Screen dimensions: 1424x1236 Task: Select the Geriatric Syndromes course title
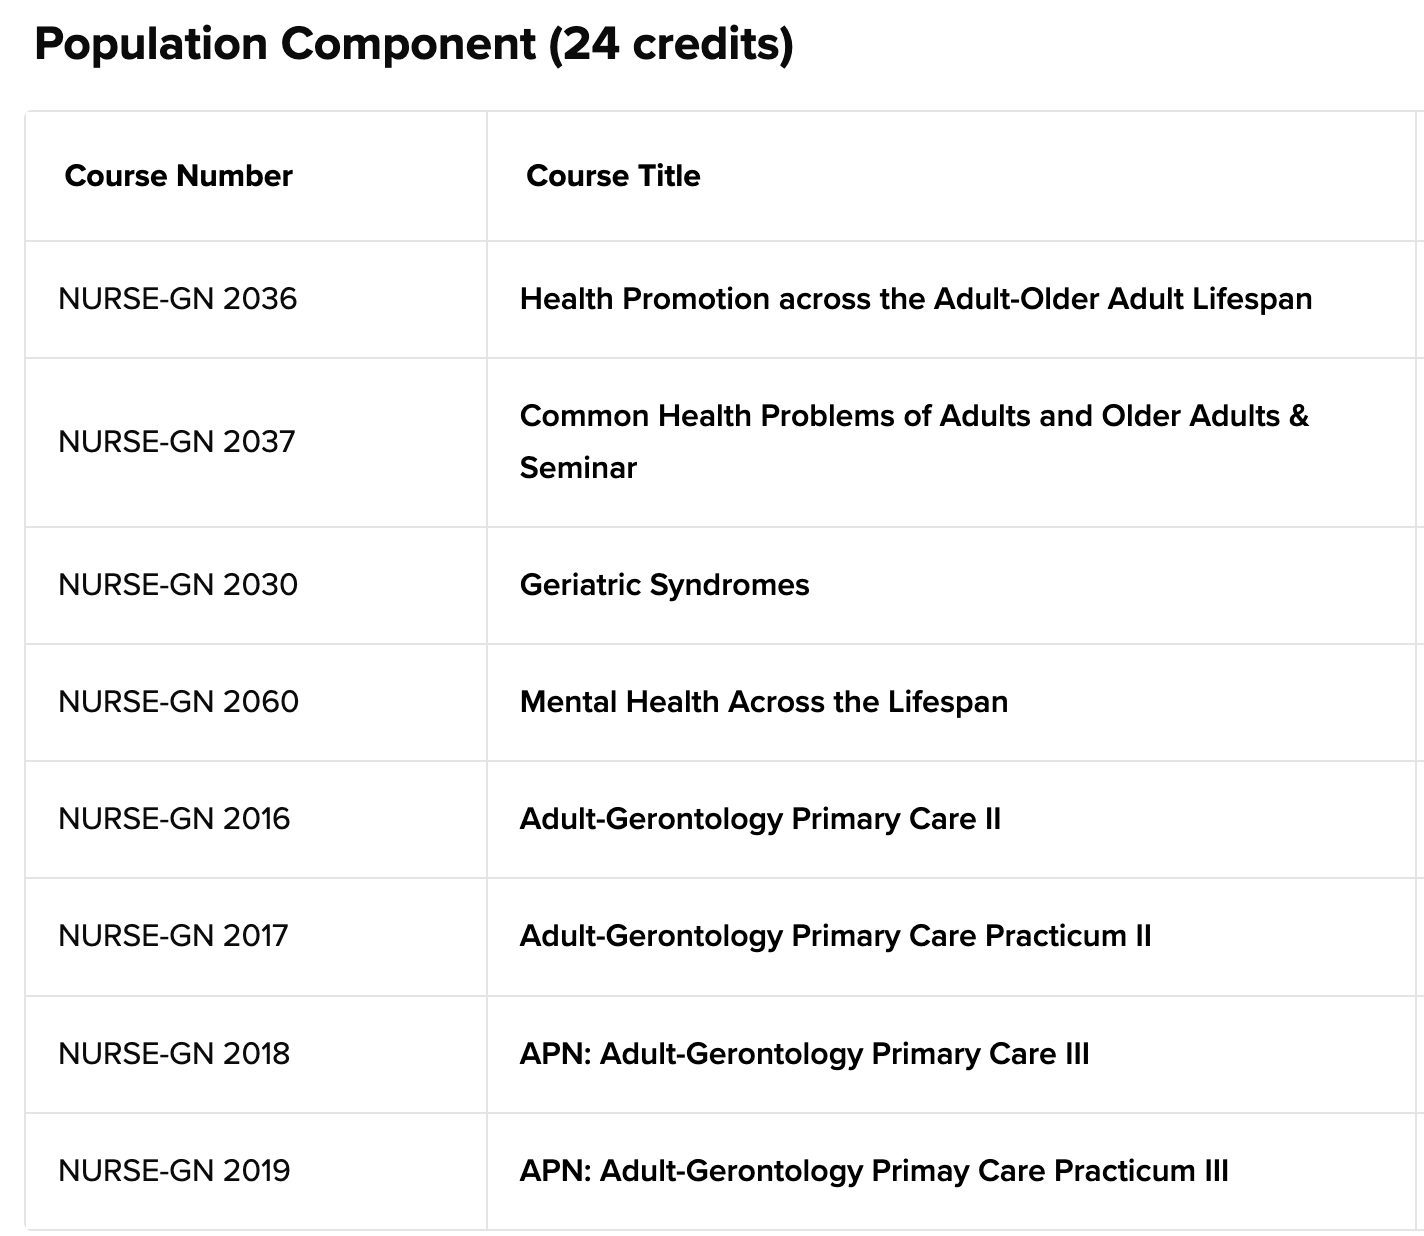665,584
